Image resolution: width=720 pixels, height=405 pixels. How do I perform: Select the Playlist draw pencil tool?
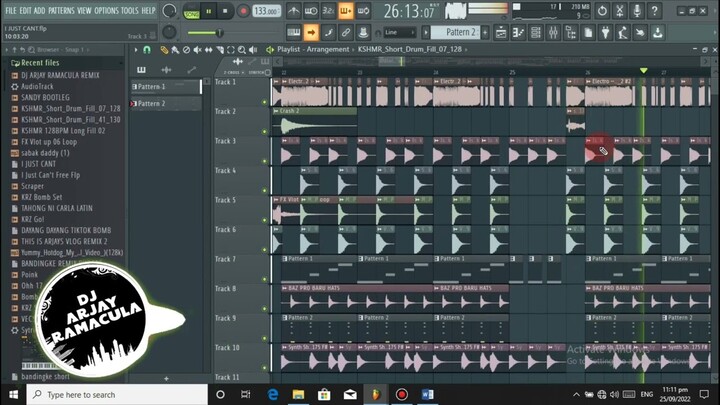(164, 50)
